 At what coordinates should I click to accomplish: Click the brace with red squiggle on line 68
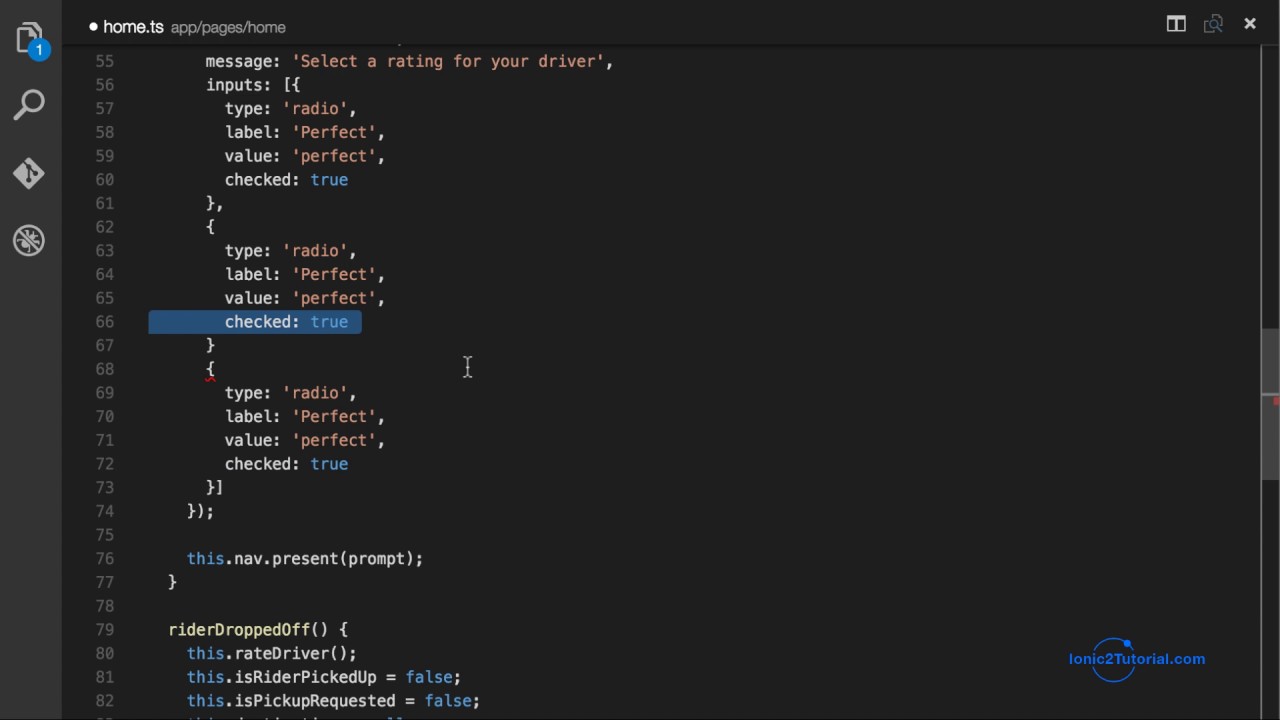(210, 370)
